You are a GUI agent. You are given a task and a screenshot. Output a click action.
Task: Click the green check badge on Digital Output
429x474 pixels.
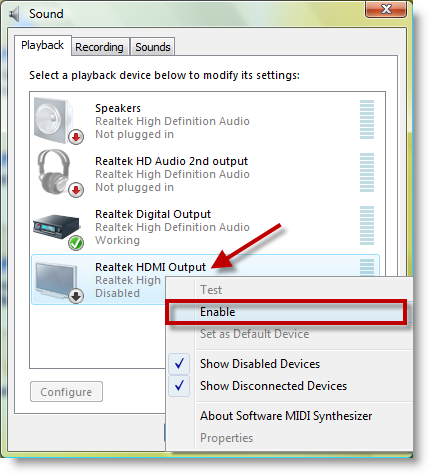pyautogui.click(x=76, y=243)
